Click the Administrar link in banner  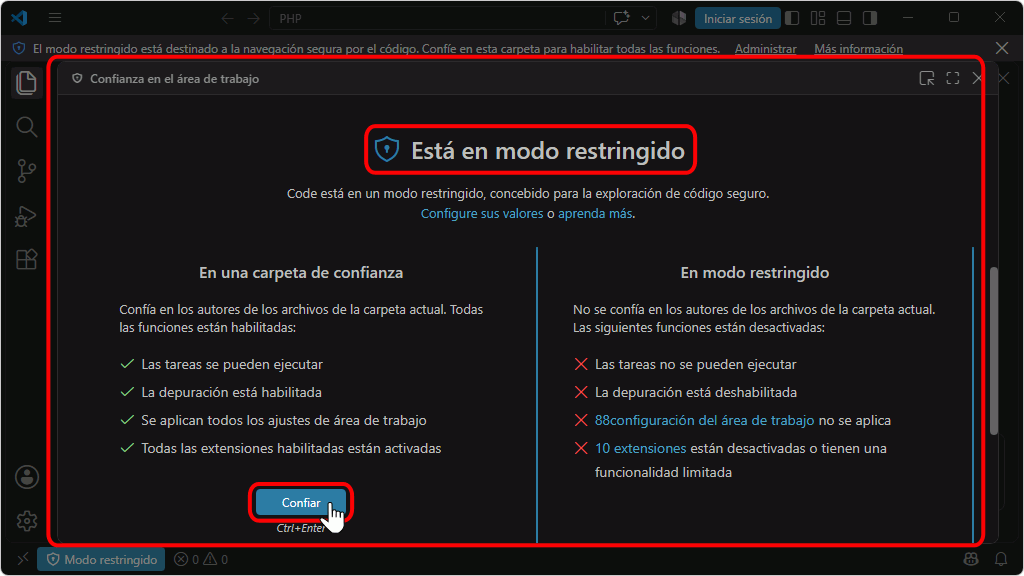point(765,49)
